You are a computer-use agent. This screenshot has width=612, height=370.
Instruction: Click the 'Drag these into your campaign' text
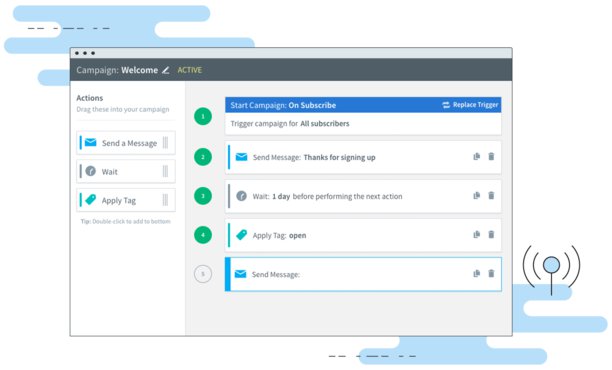click(x=123, y=109)
